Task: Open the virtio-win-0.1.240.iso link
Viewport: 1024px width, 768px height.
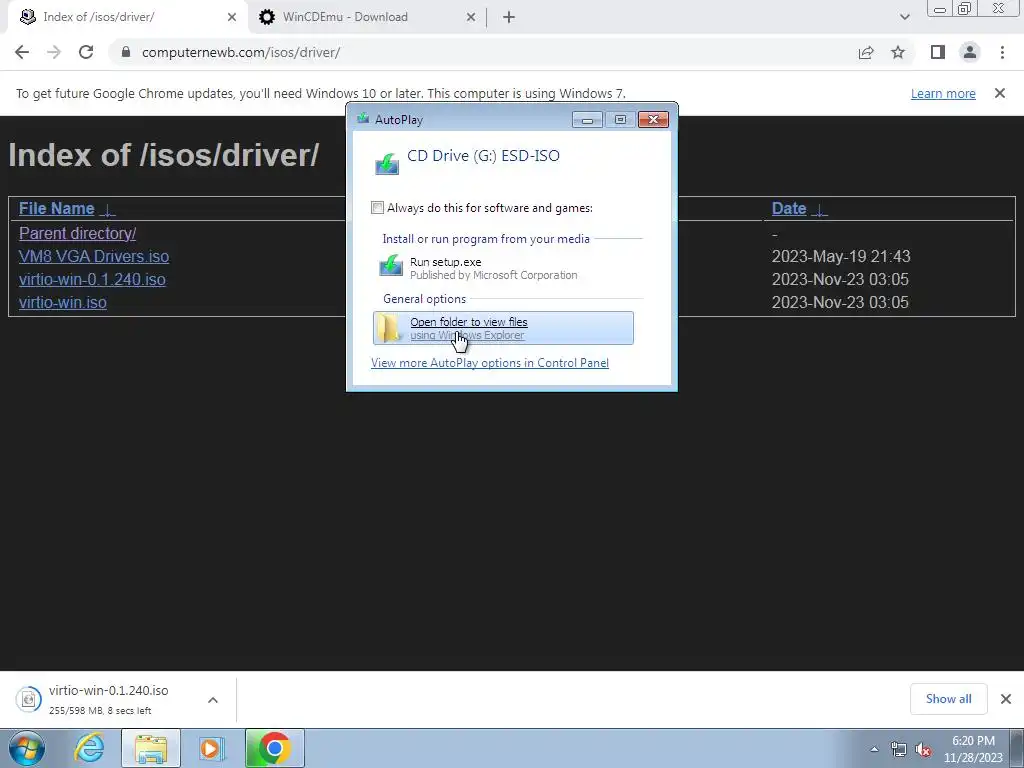Action: click(x=92, y=279)
